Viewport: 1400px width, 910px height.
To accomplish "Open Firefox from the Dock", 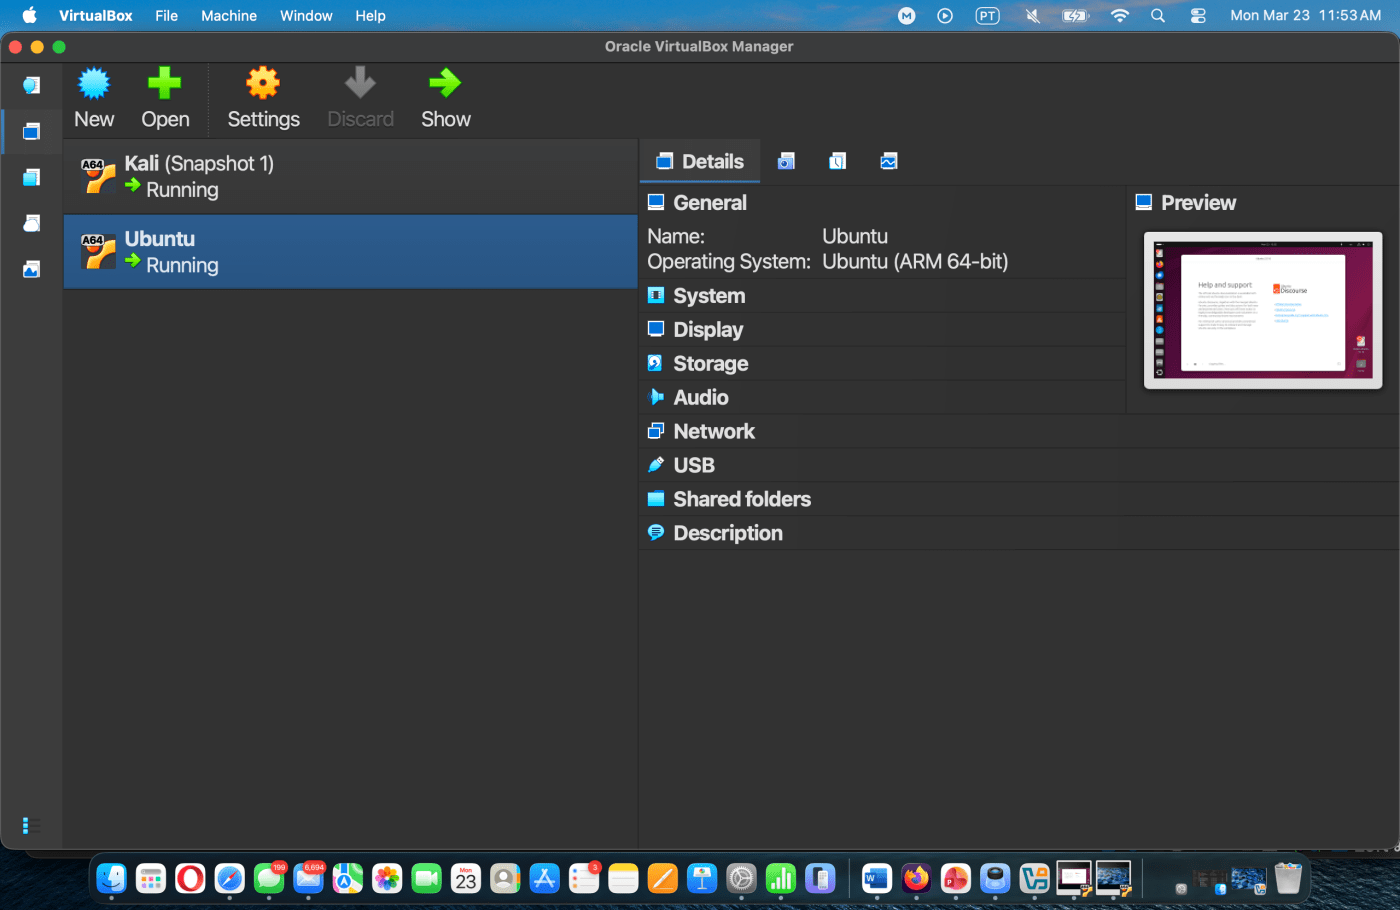I will pyautogui.click(x=916, y=879).
